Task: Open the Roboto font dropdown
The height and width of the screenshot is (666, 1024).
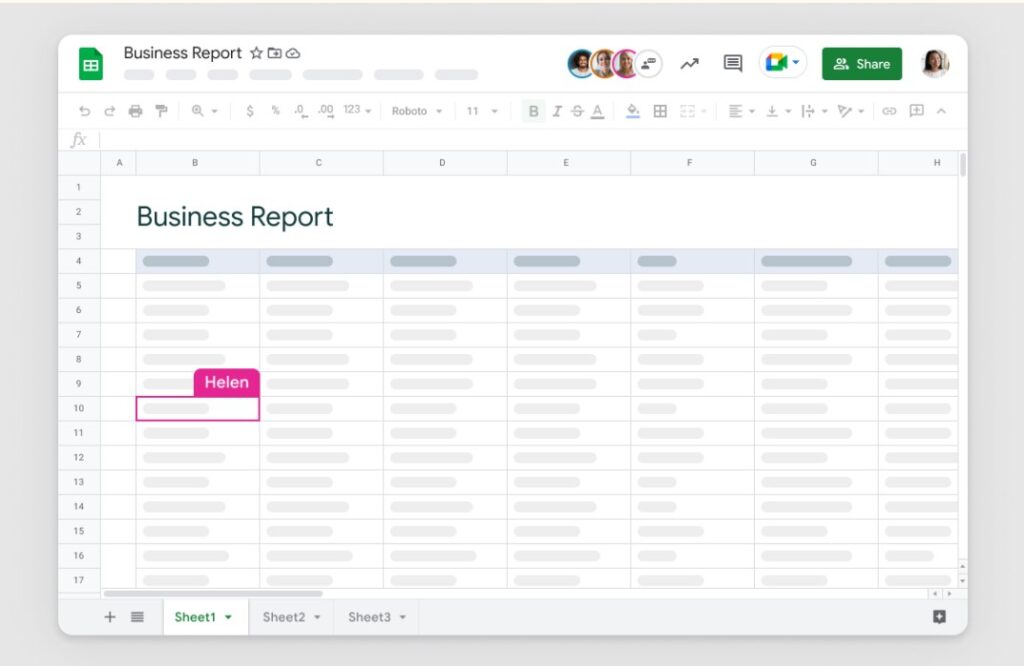Action: pyautogui.click(x=417, y=111)
